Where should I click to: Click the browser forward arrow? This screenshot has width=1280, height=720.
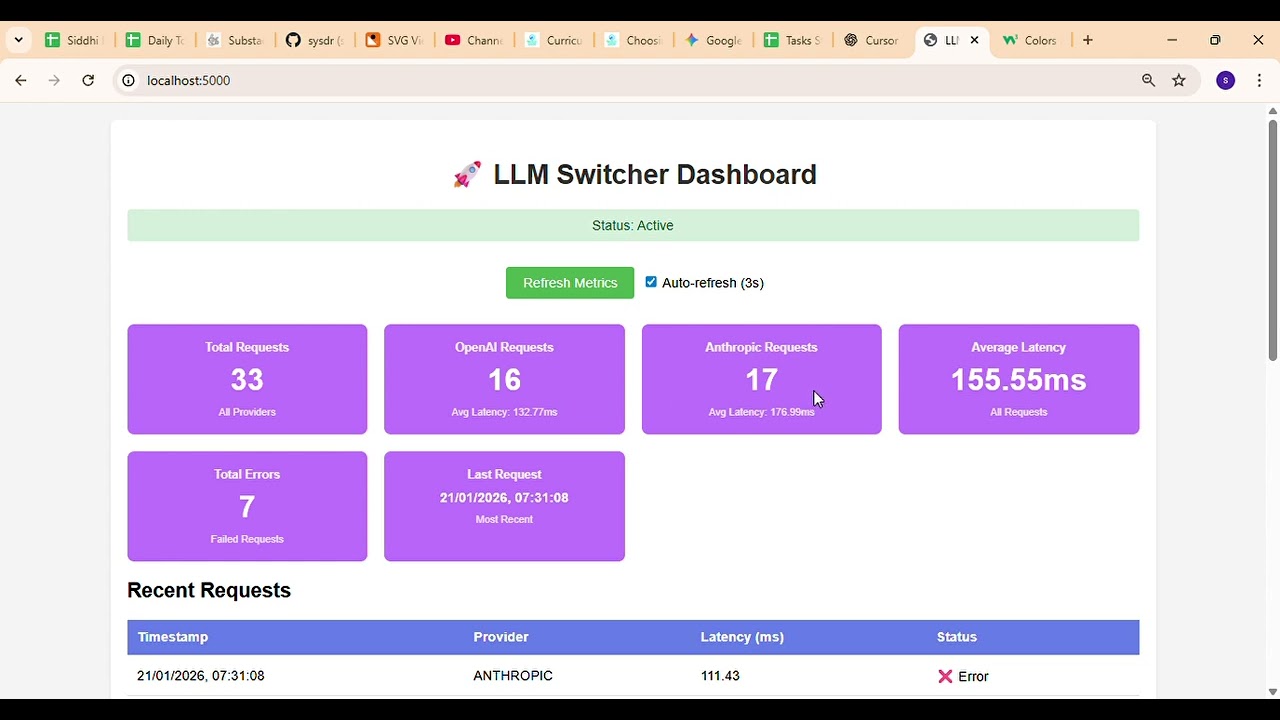[x=54, y=80]
